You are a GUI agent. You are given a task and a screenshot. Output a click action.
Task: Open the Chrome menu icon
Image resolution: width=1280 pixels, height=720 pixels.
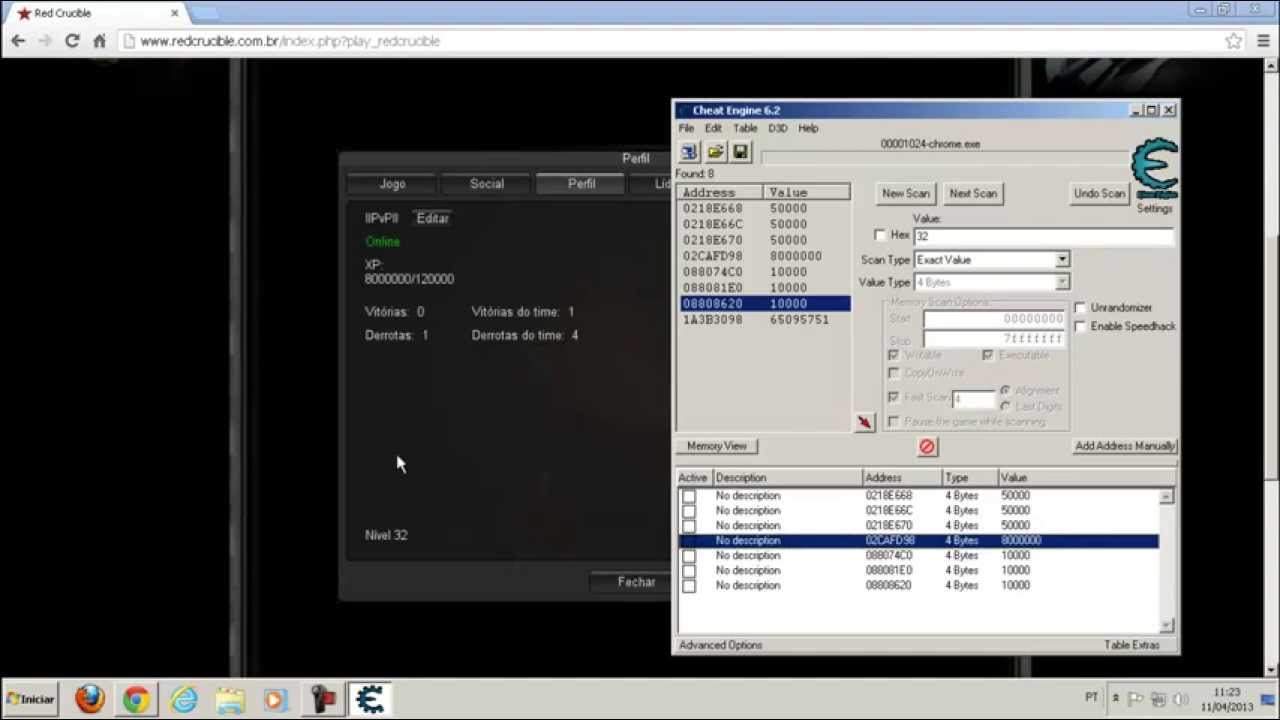pyautogui.click(x=1263, y=41)
